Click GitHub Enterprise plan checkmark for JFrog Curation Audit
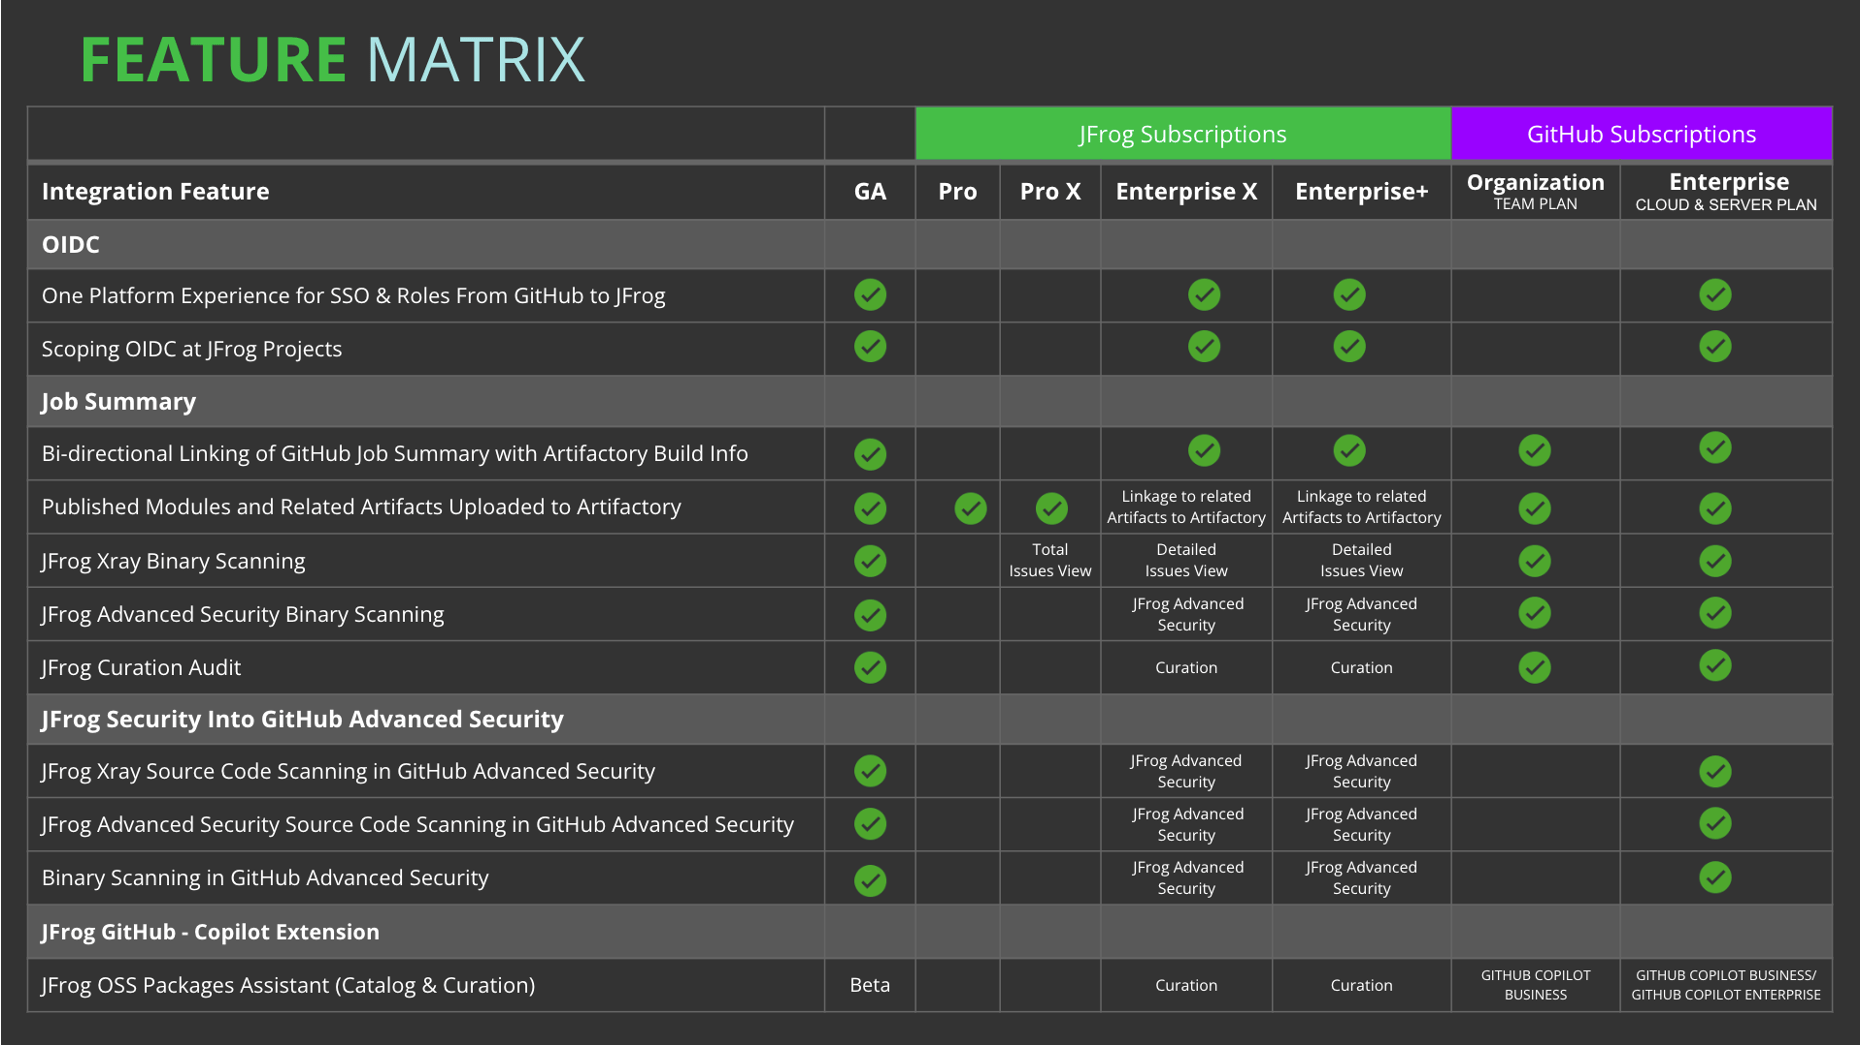1860x1046 pixels. tap(1715, 665)
